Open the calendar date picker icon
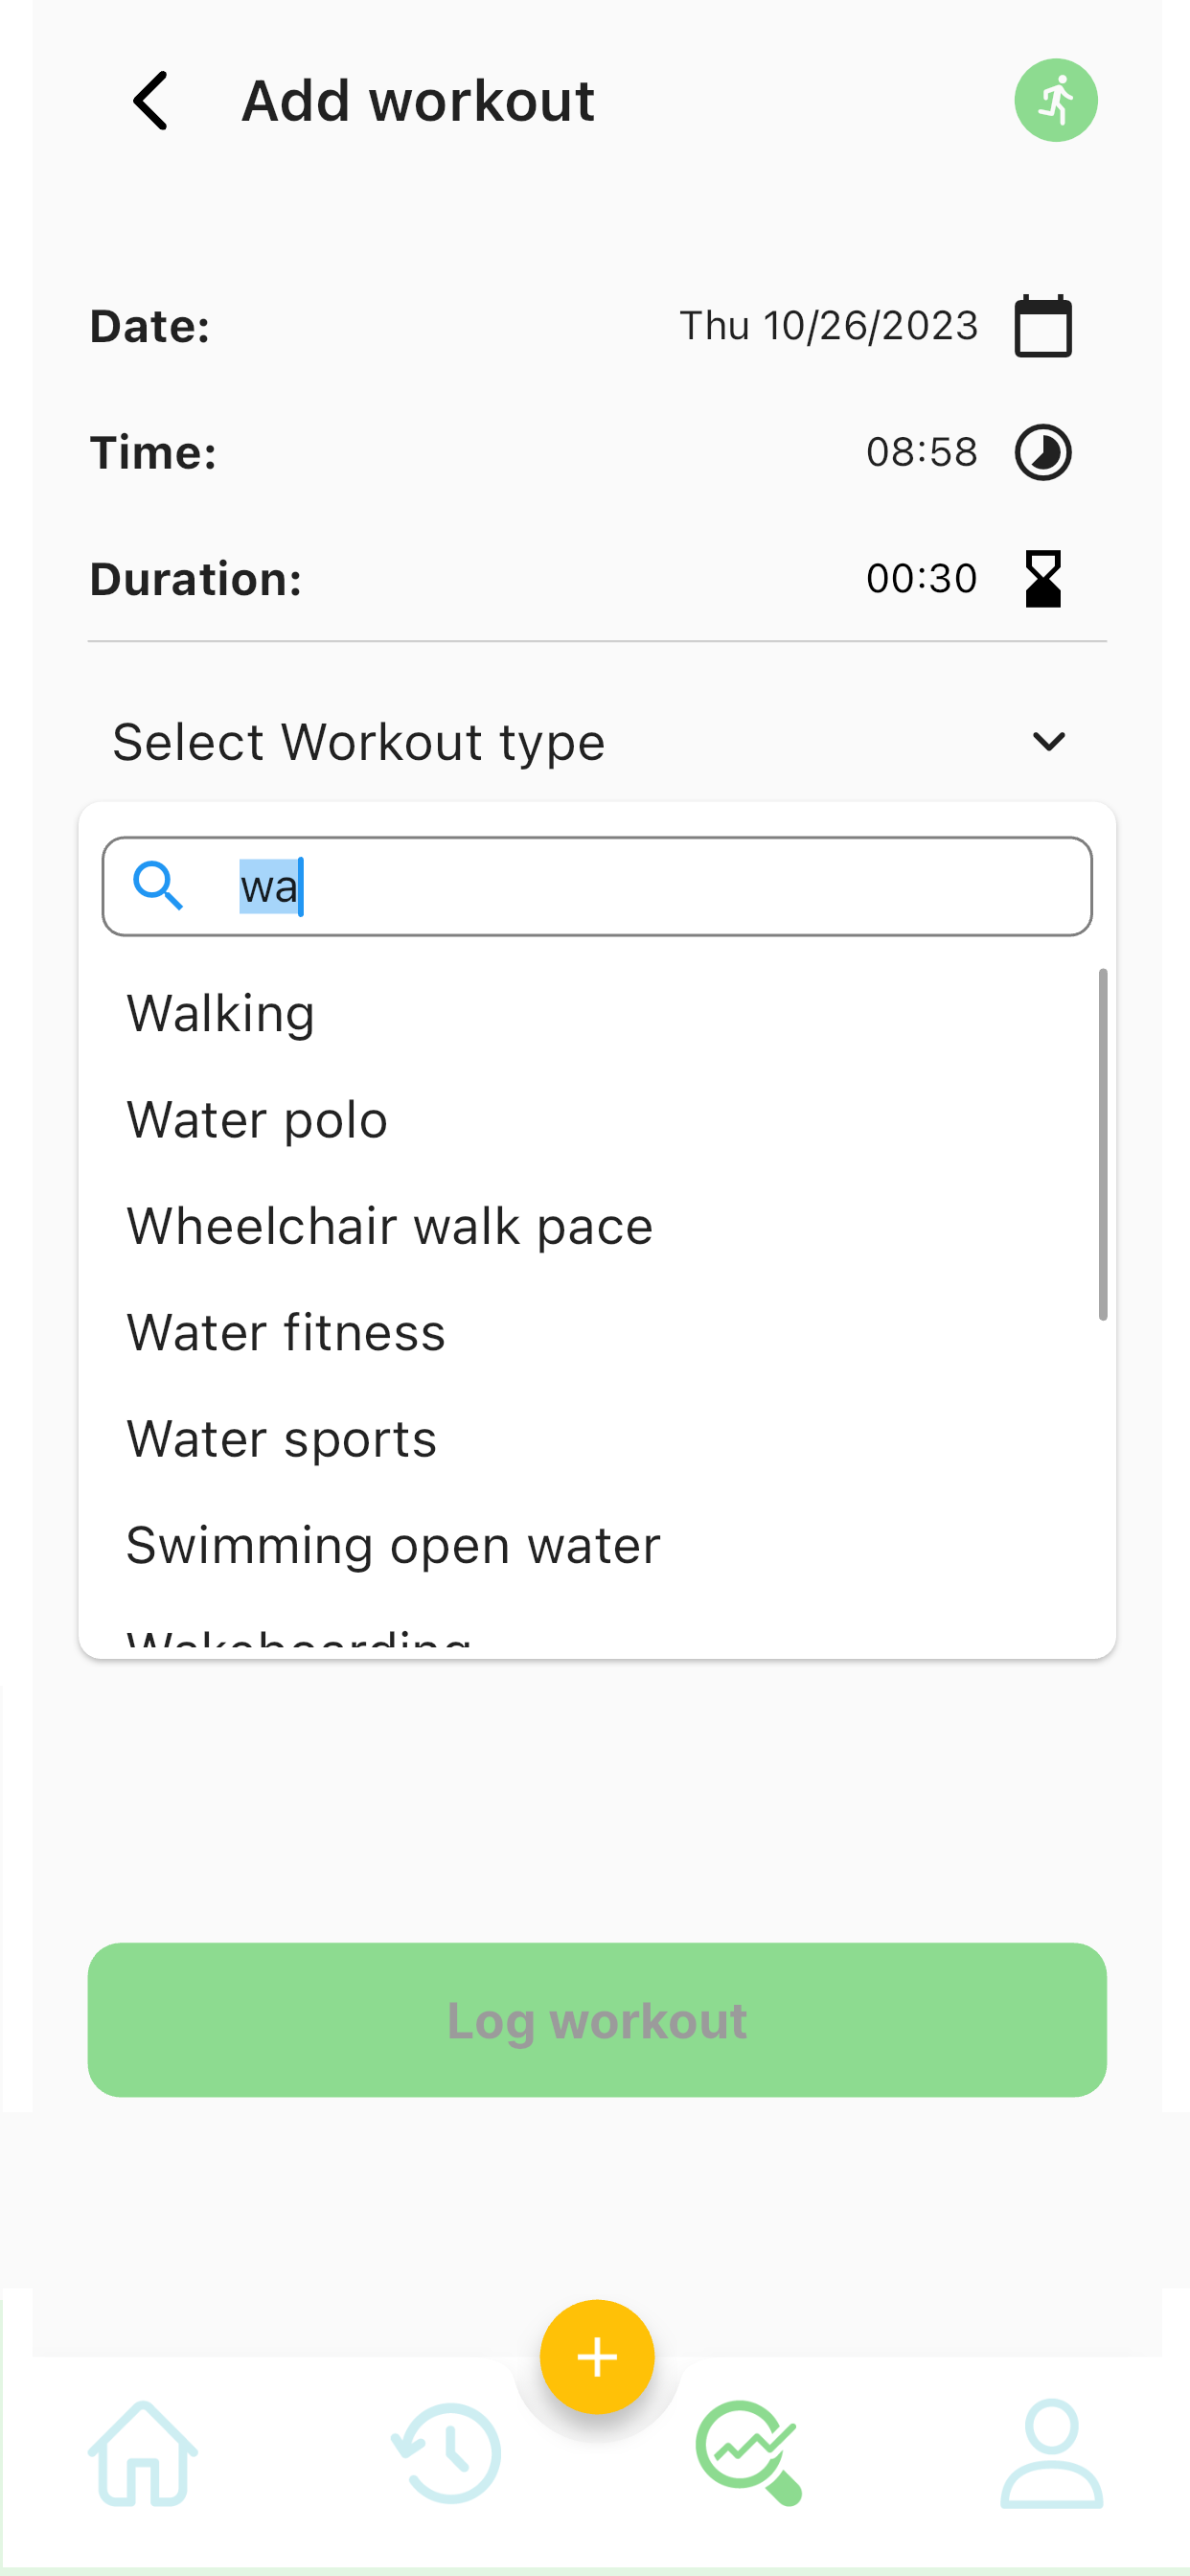The image size is (1190, 2576). 1043,326
